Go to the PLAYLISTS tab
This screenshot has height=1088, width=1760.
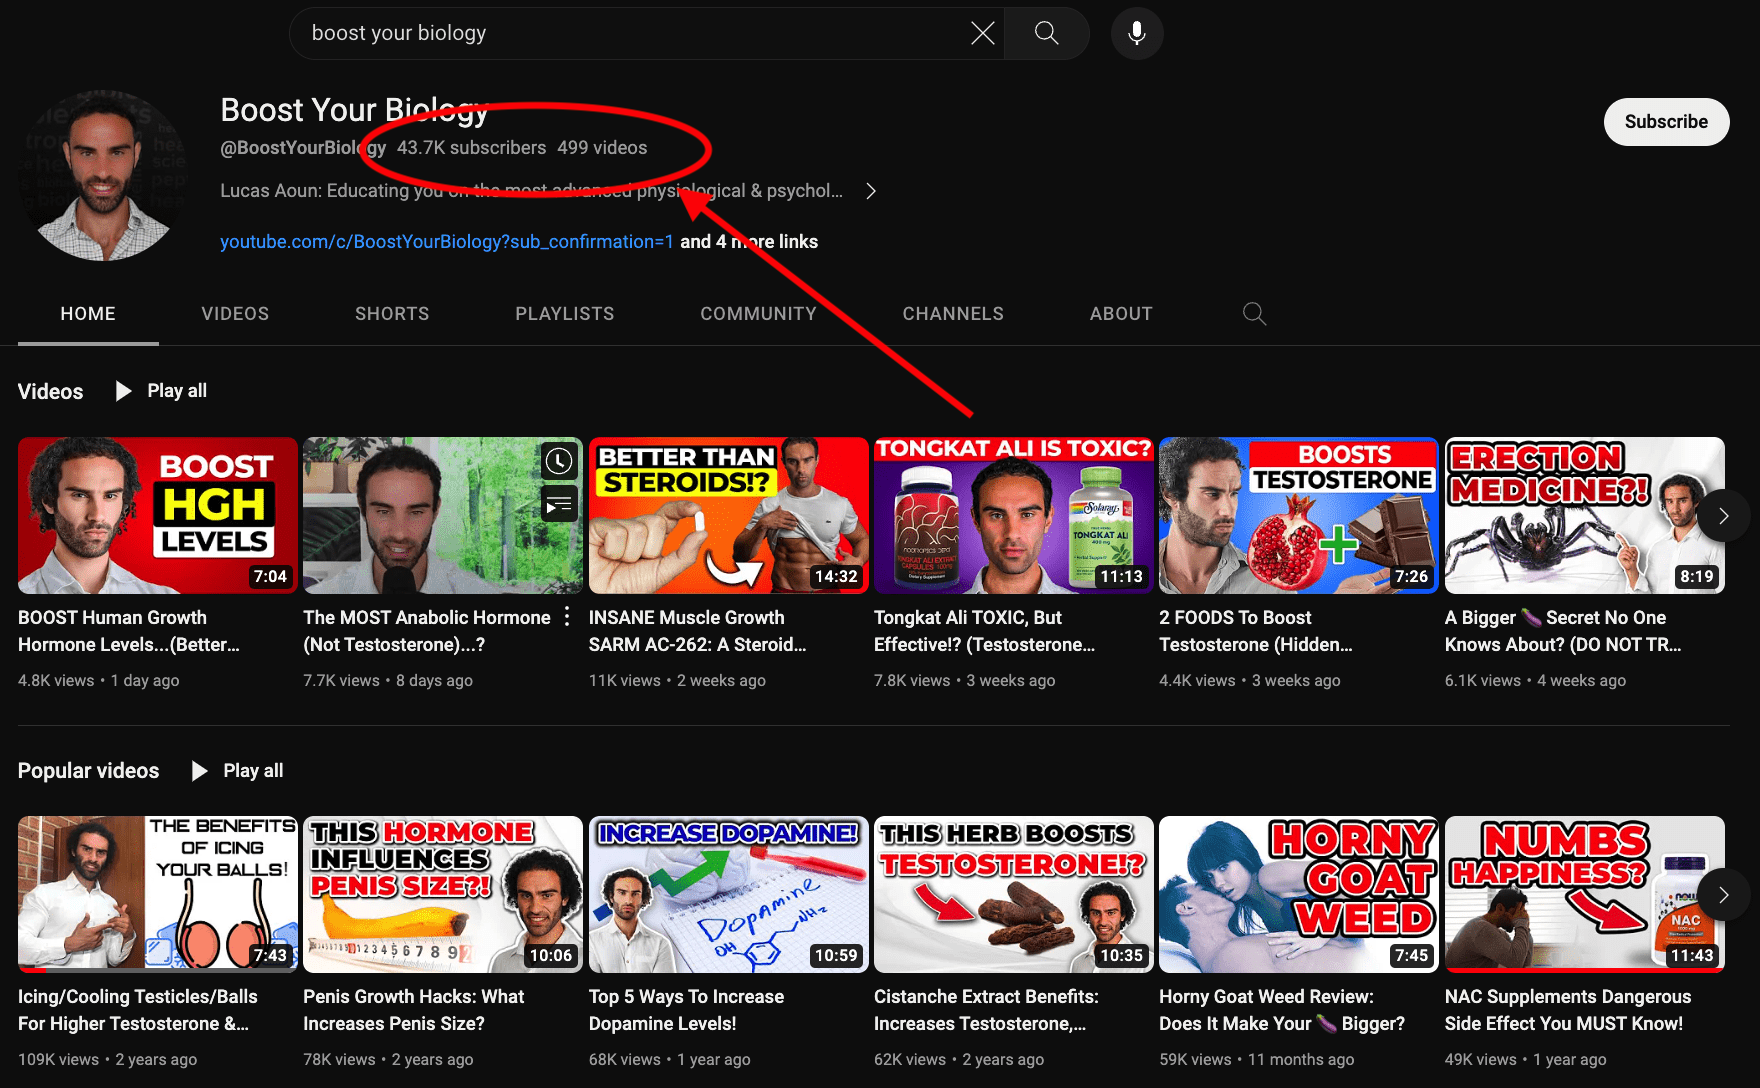[565, 314]
